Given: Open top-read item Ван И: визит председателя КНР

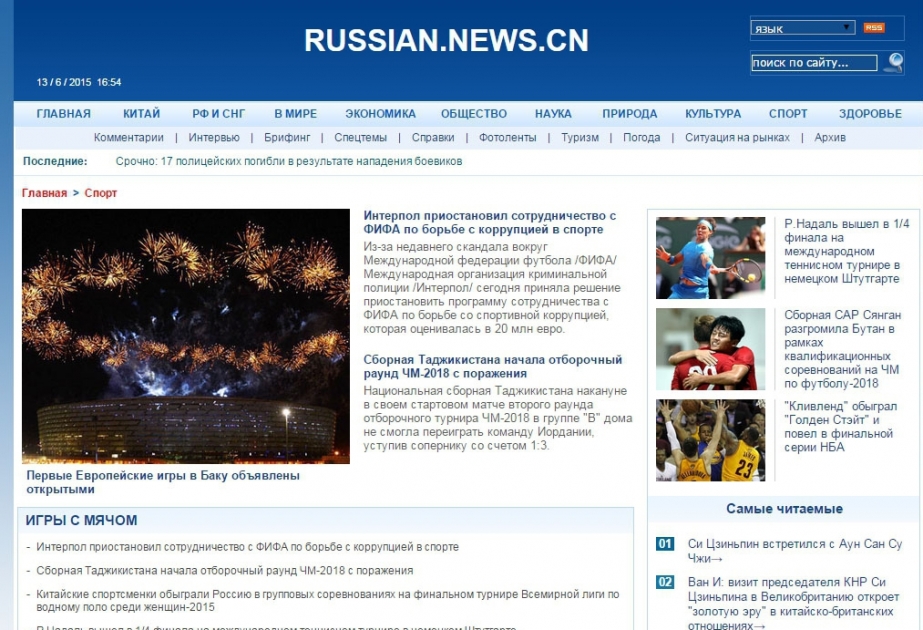Looking at the screenshot, I should point(793,603).
